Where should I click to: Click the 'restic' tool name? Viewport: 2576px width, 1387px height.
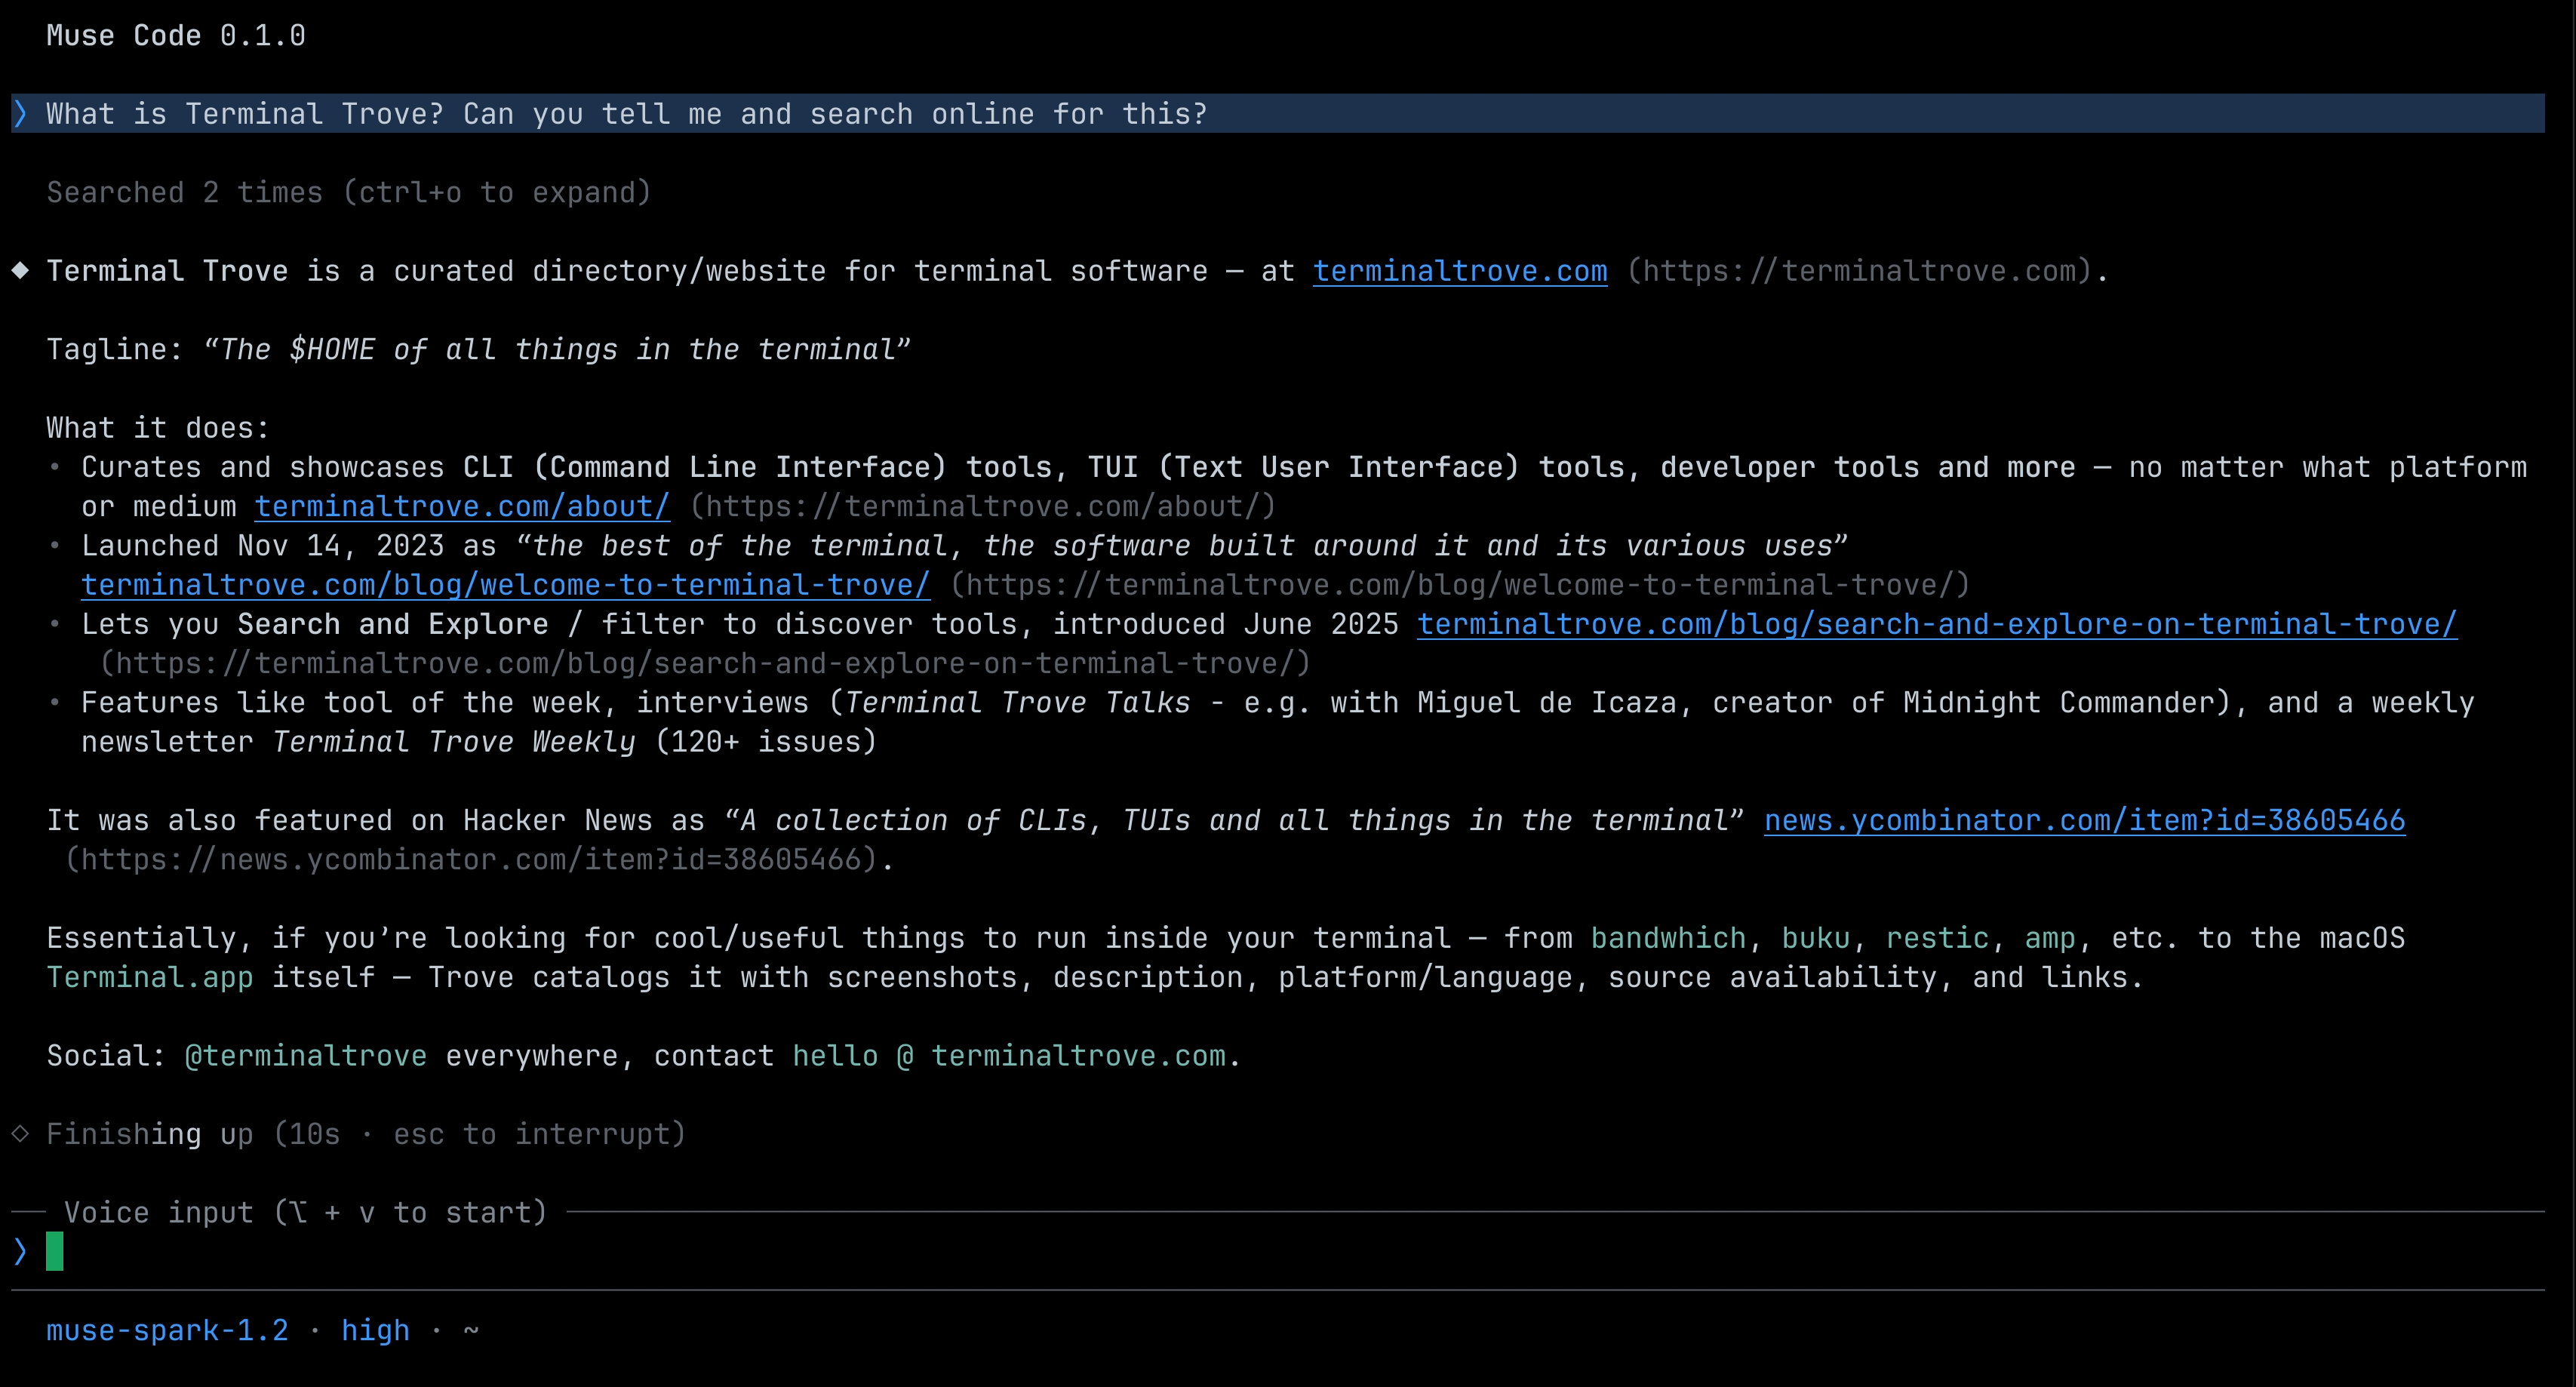point(1937,939)
